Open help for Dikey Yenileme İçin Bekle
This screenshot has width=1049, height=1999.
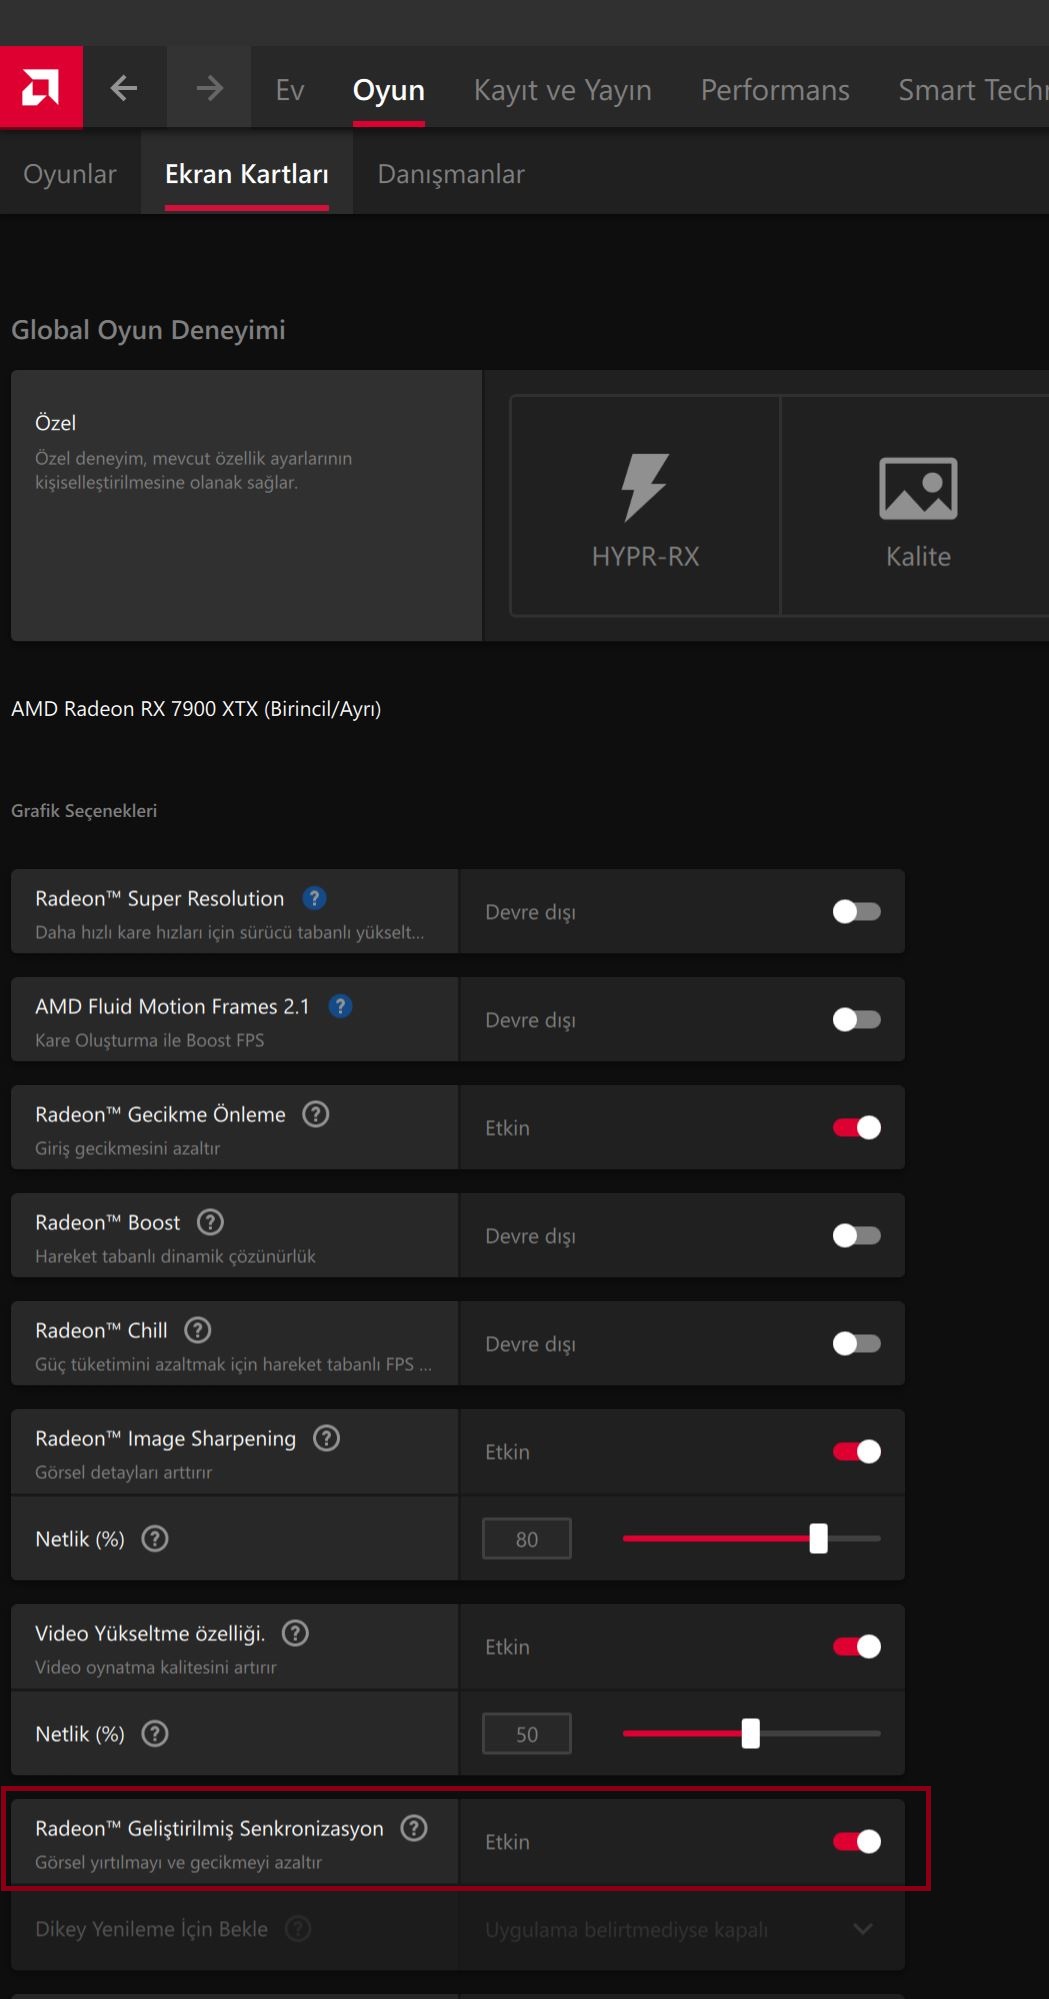(298, 1928)
